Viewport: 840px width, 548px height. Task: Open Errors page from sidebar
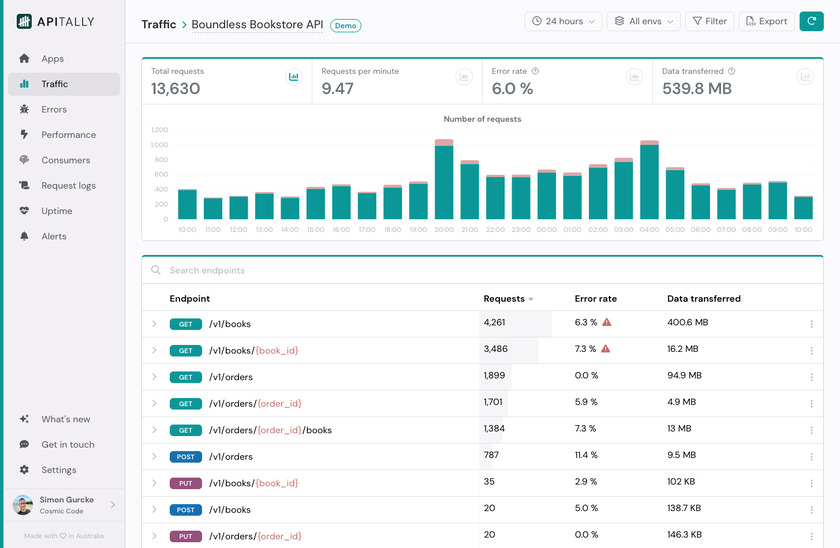[54, 110]
